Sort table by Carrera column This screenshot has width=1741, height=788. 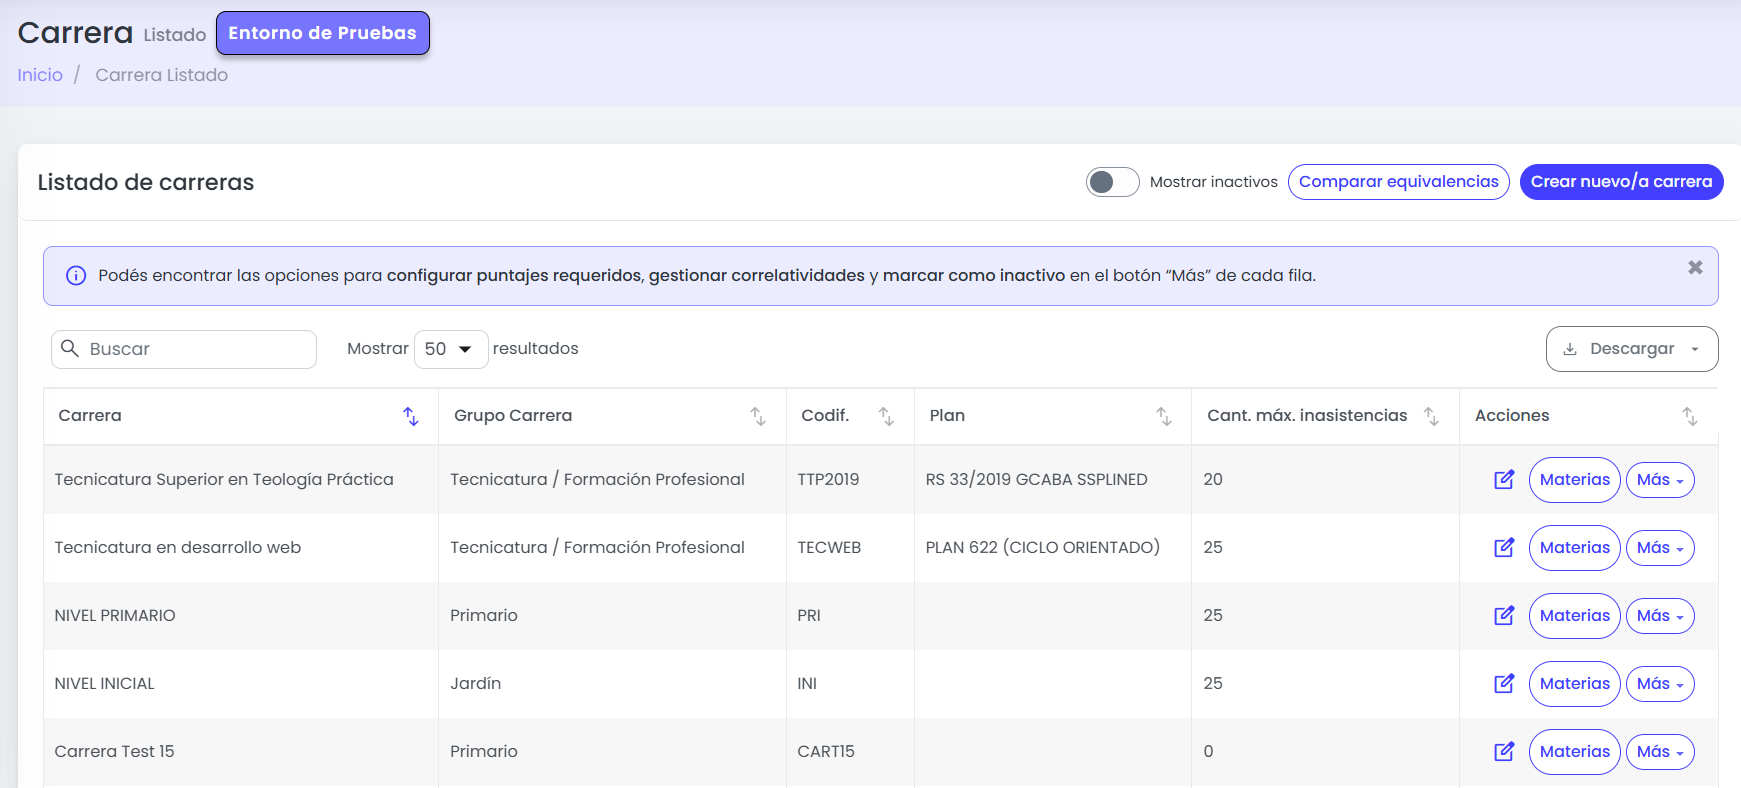[411, 416]
